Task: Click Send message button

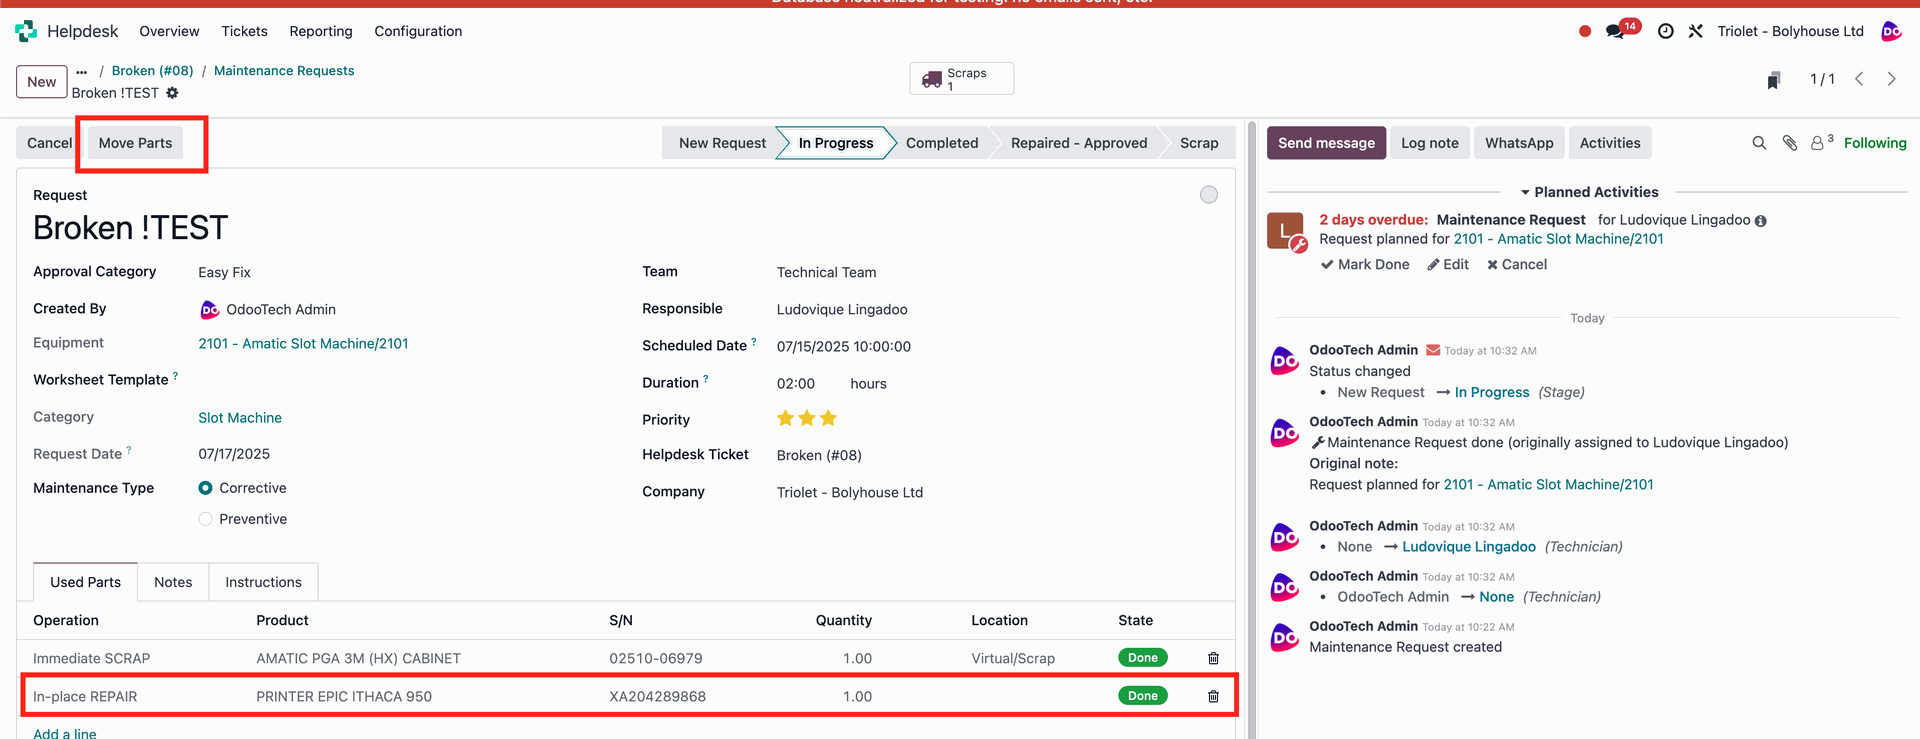Action: [1326, 143]
